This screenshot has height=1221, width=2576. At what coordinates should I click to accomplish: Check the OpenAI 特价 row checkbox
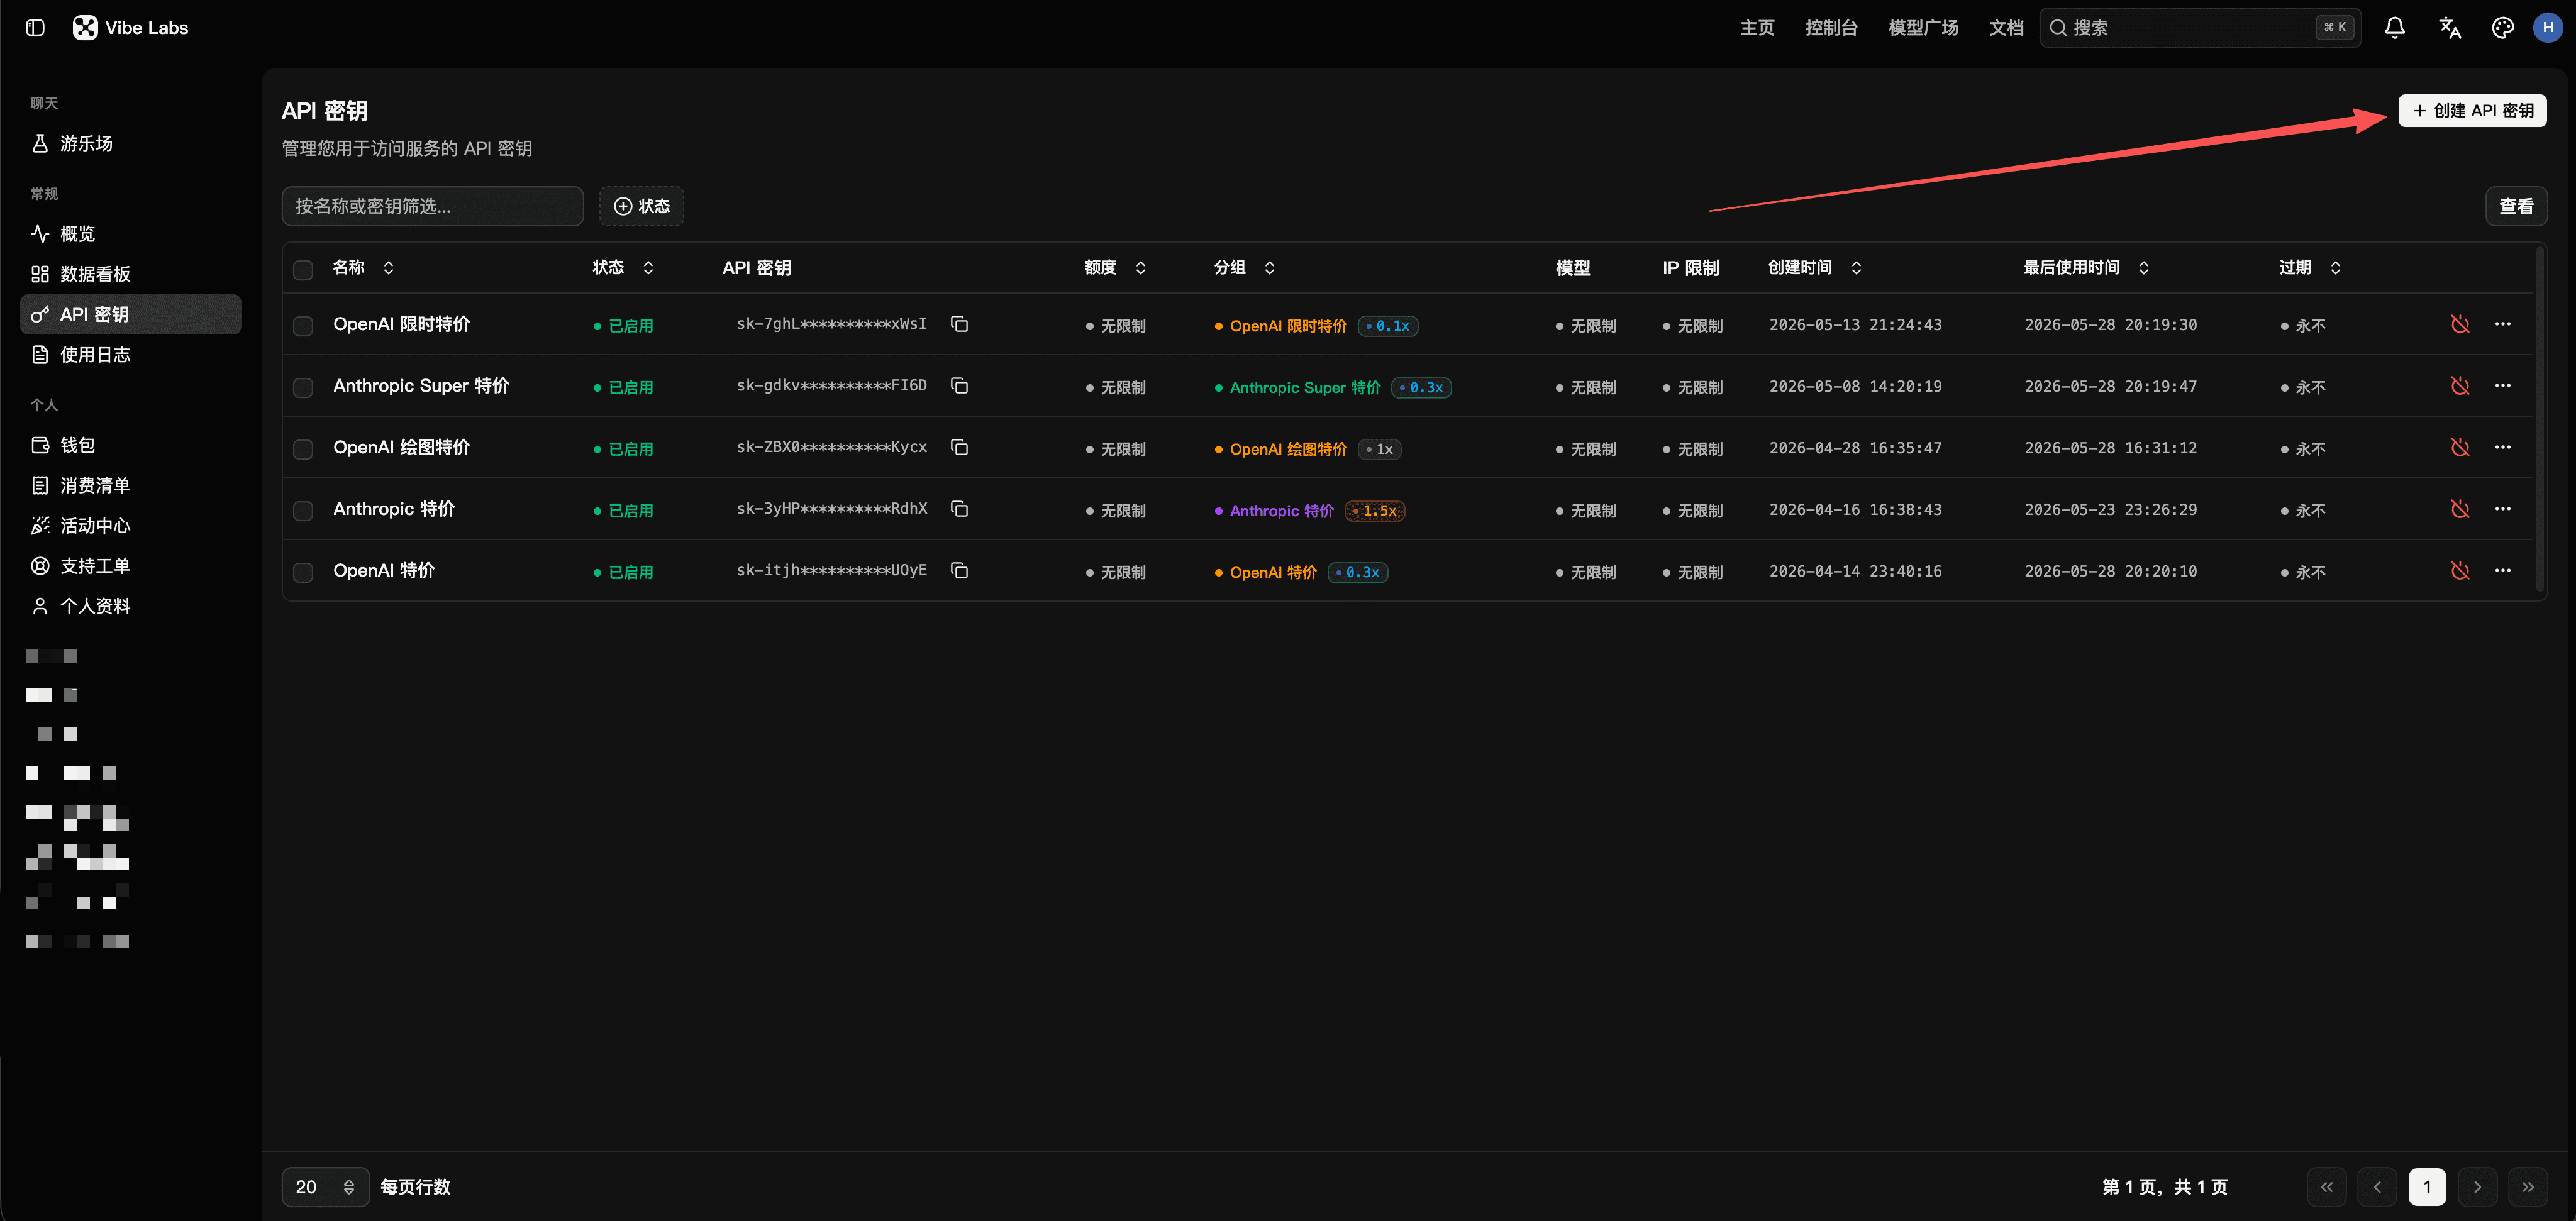tap(303, 572)
